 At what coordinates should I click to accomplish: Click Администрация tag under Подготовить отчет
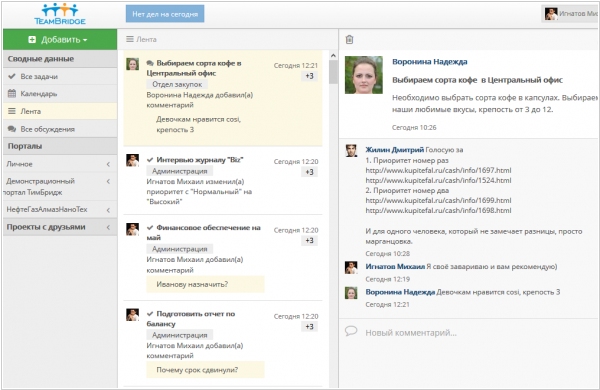[179, 335]
